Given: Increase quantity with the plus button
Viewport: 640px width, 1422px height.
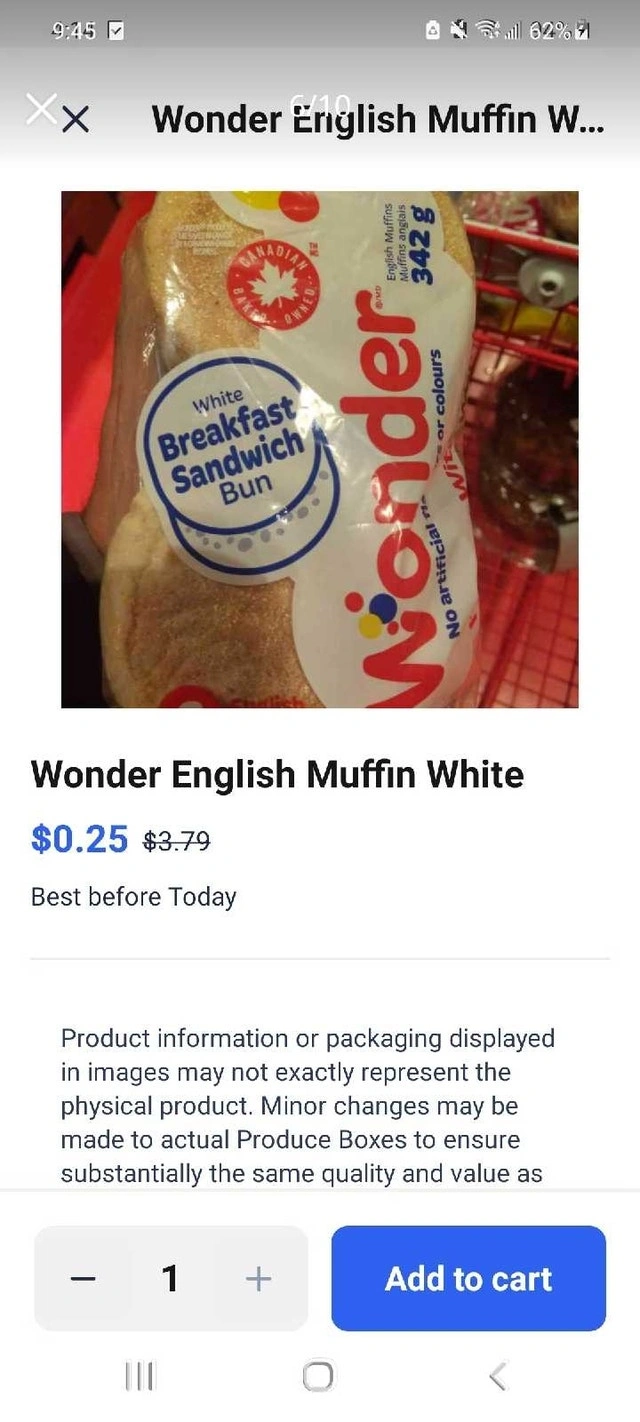Looking at the screenshot, I should tap(258, 1278).
